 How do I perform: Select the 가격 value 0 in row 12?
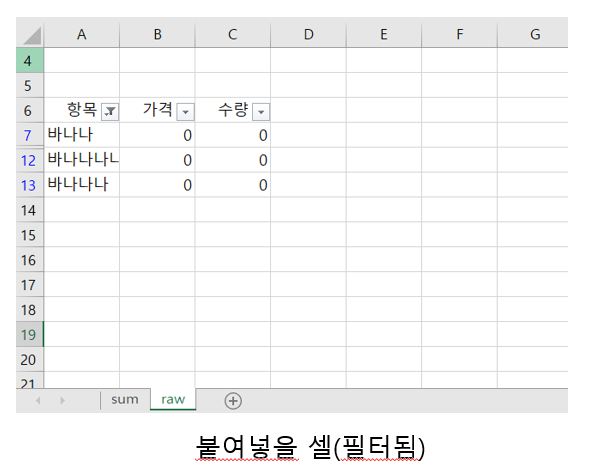click(x=157, y=160)
